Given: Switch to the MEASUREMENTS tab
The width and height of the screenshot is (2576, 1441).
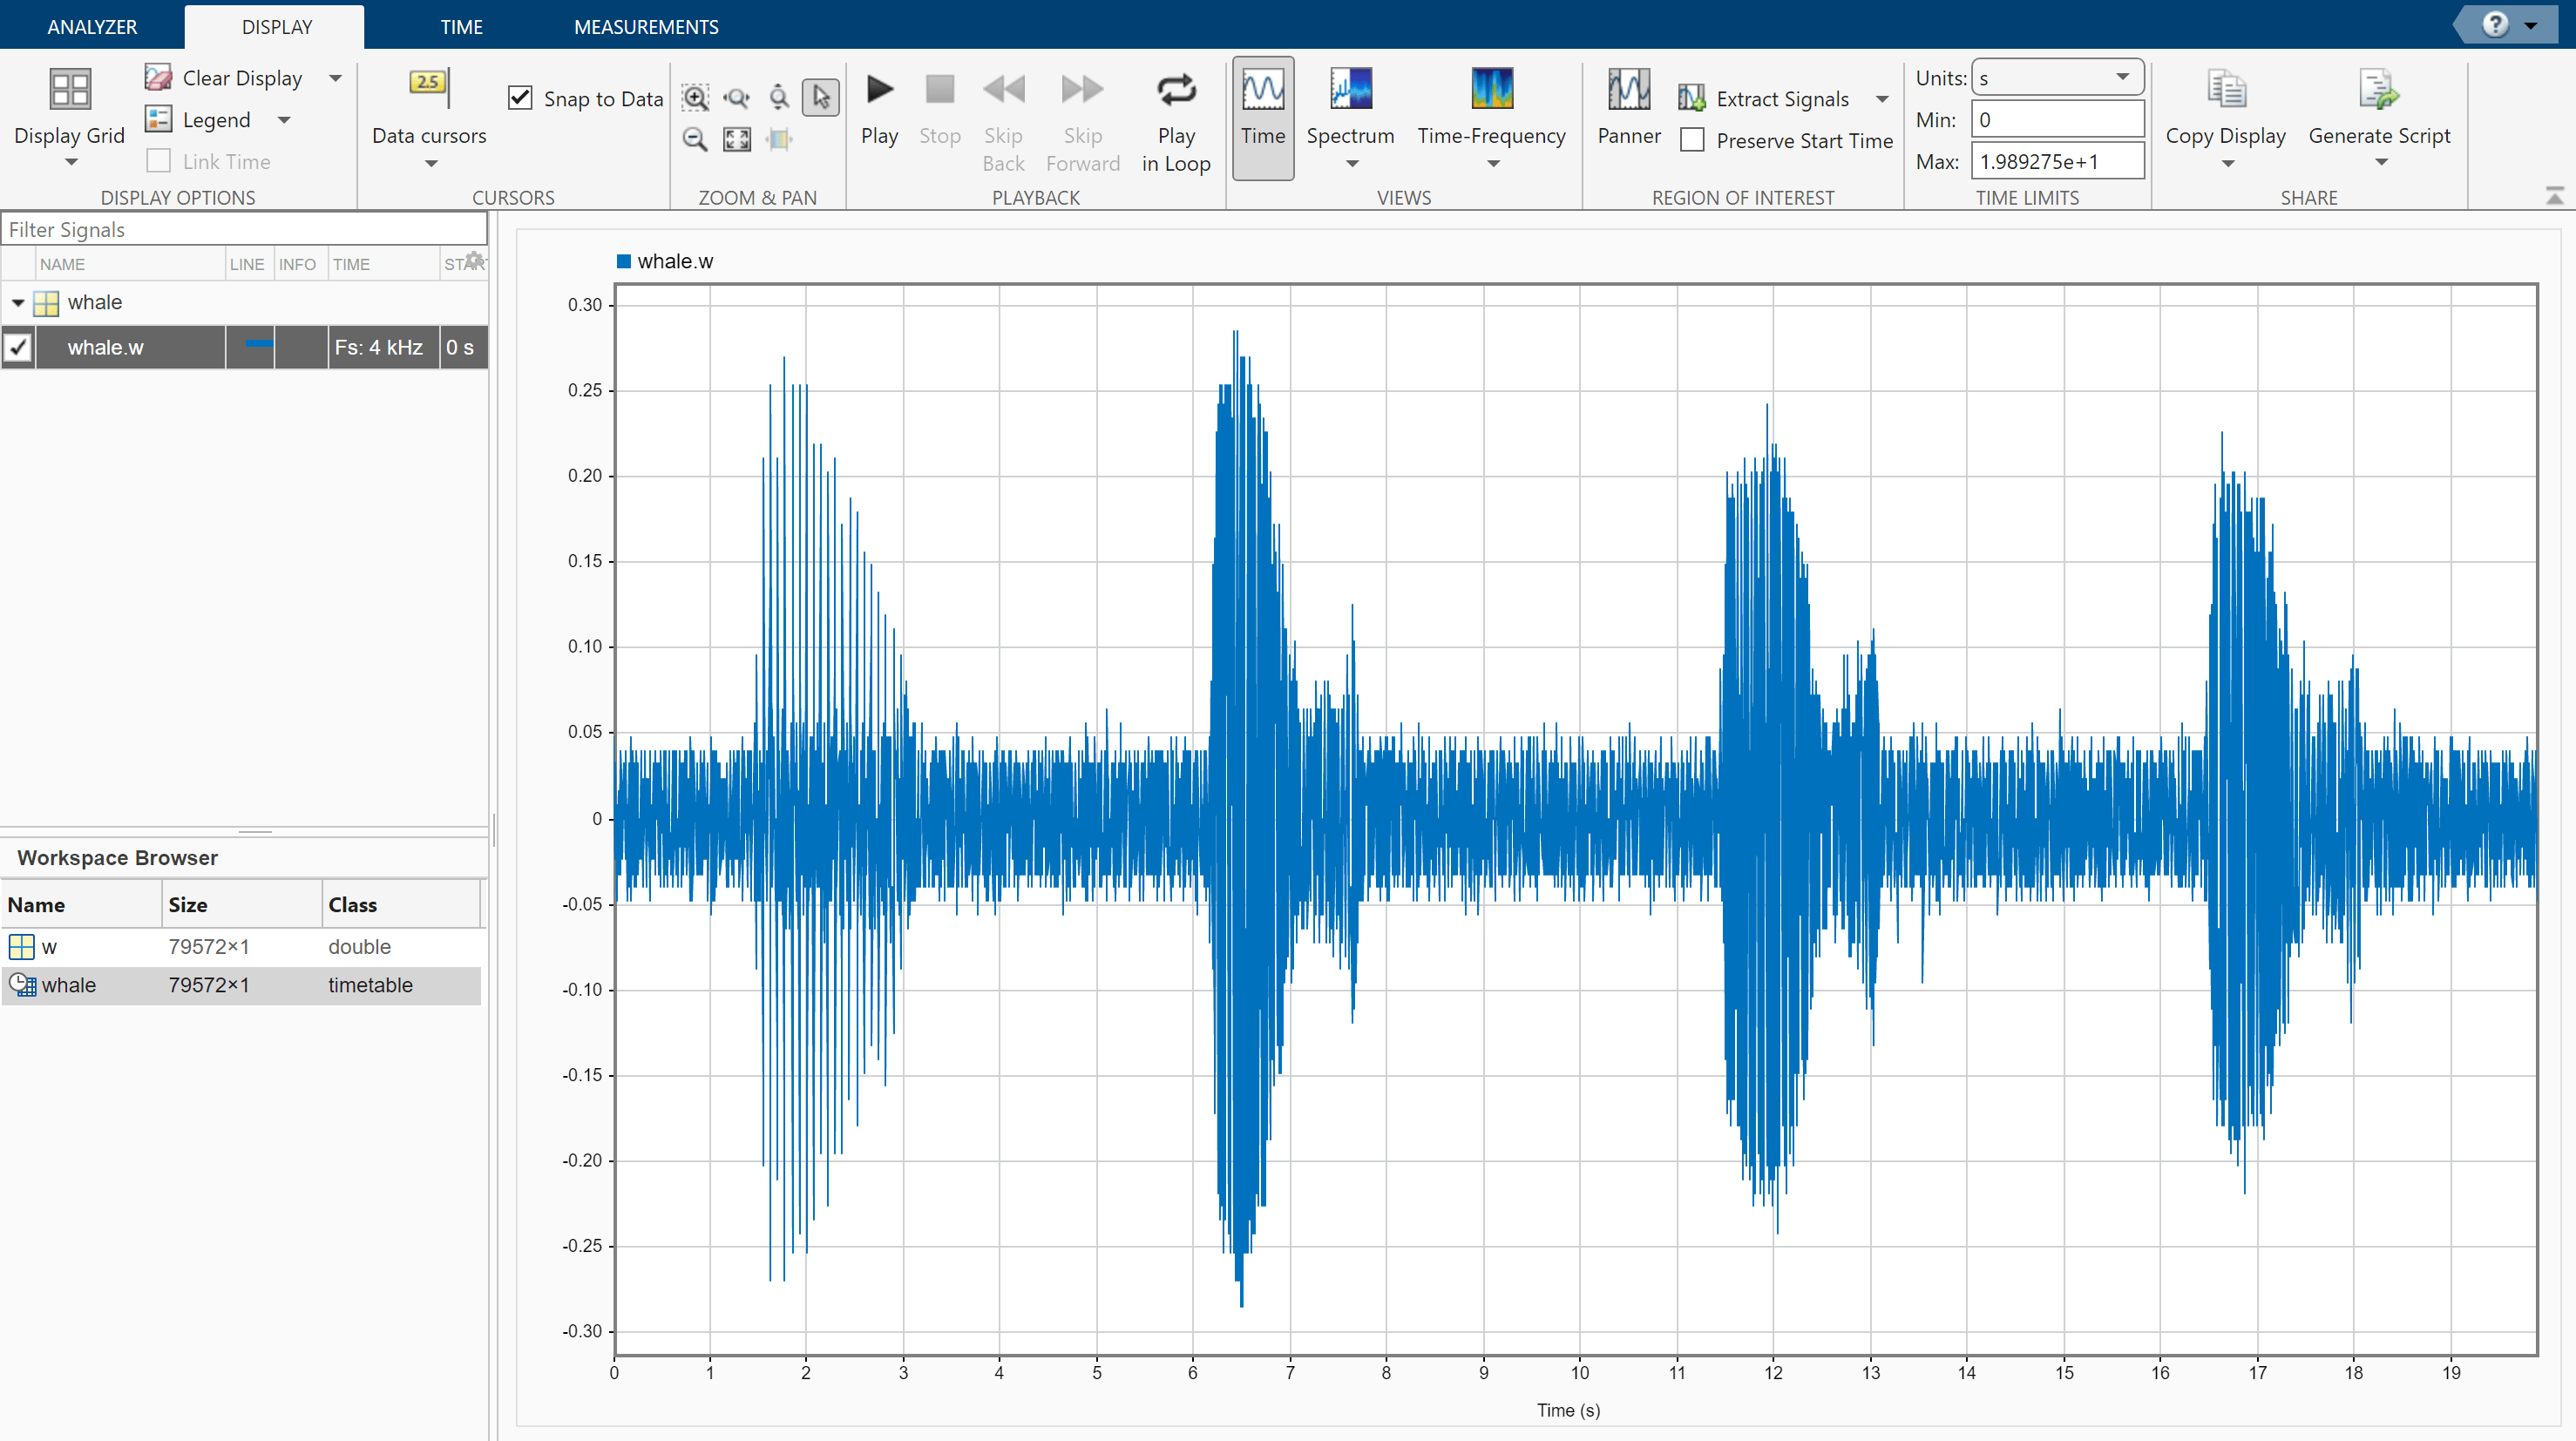Looking at the screenshot, I should (x=646, y=27).
